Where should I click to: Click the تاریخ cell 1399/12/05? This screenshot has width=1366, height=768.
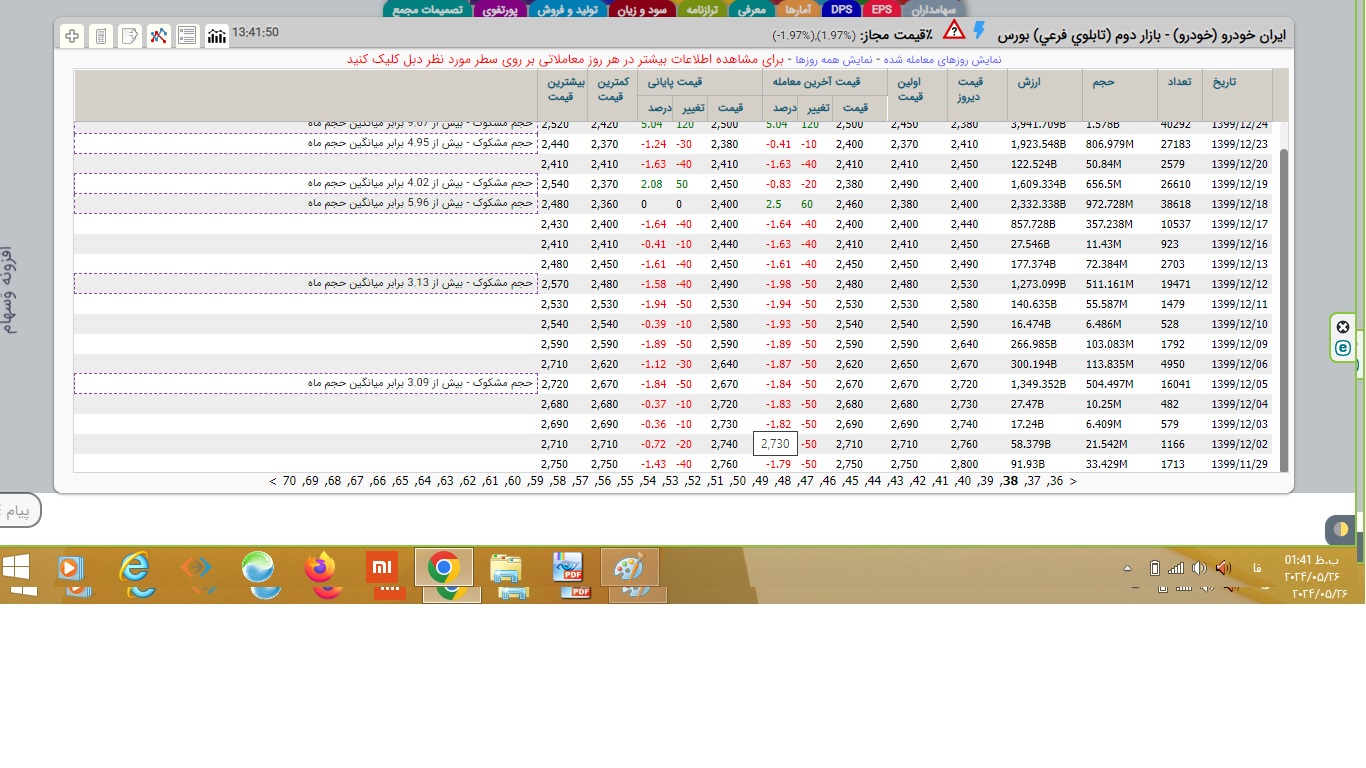(1240, 384)
